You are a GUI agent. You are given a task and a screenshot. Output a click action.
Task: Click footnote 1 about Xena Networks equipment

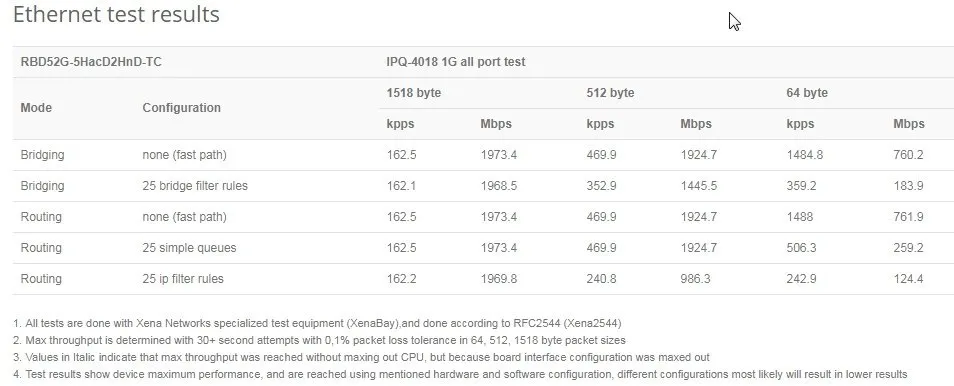[x=317, y=323]
